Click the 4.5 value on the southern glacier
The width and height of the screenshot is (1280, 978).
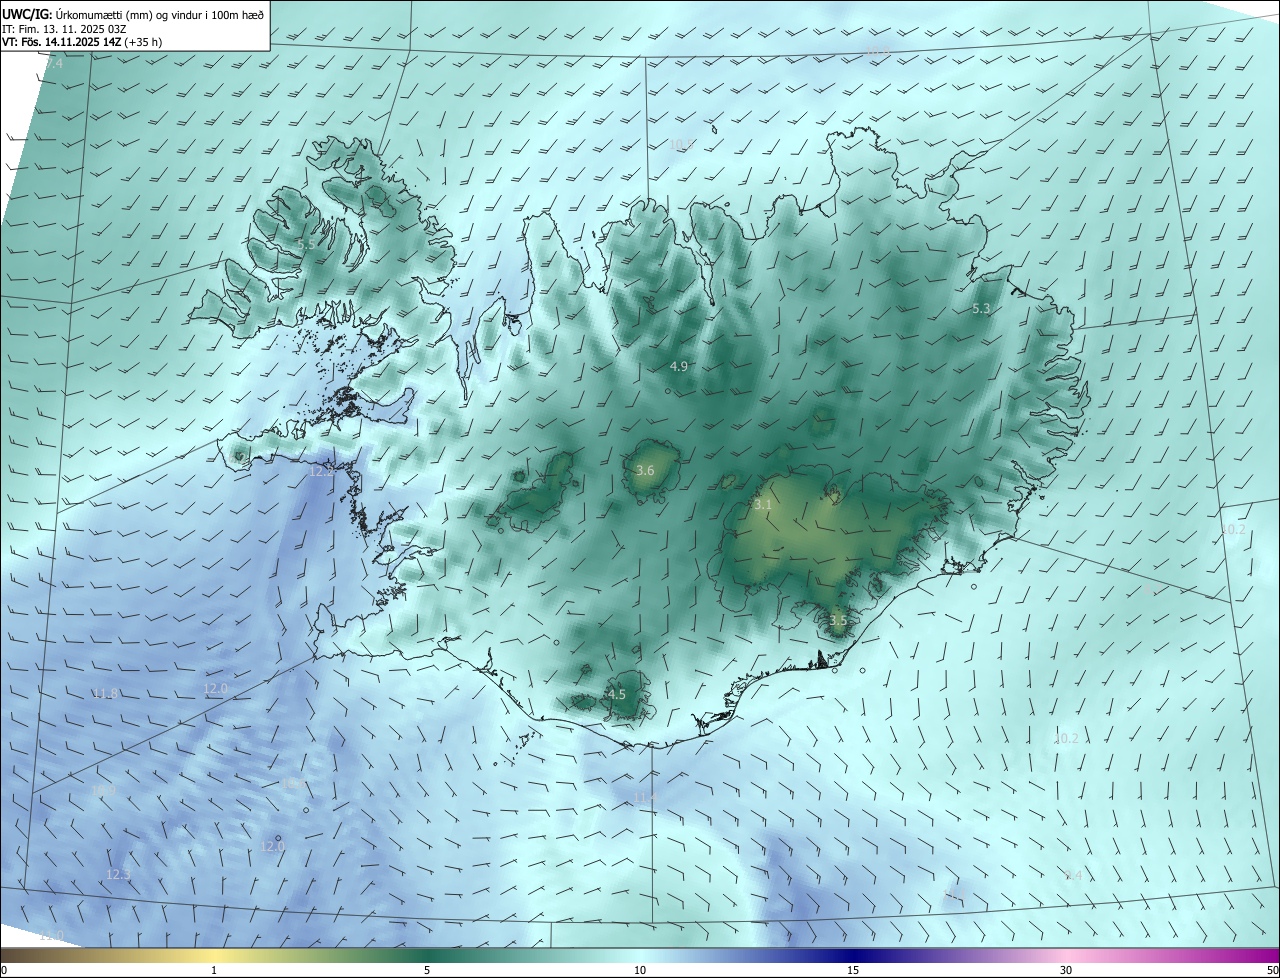(617, 694)
